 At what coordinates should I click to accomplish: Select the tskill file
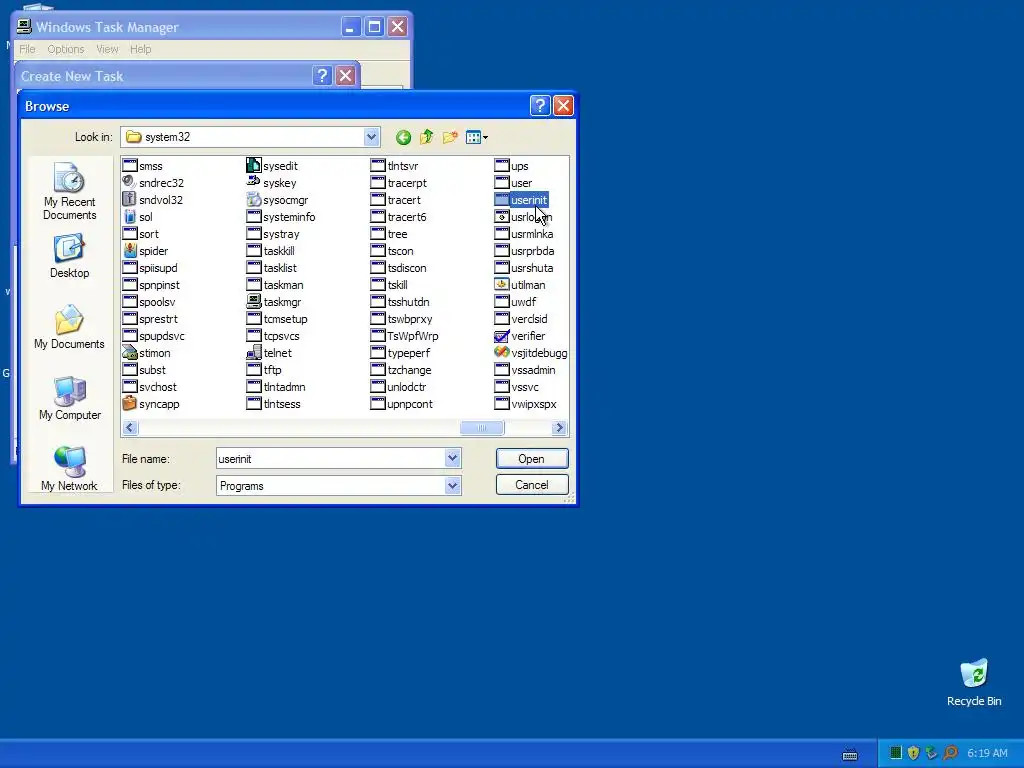[389, 285]
